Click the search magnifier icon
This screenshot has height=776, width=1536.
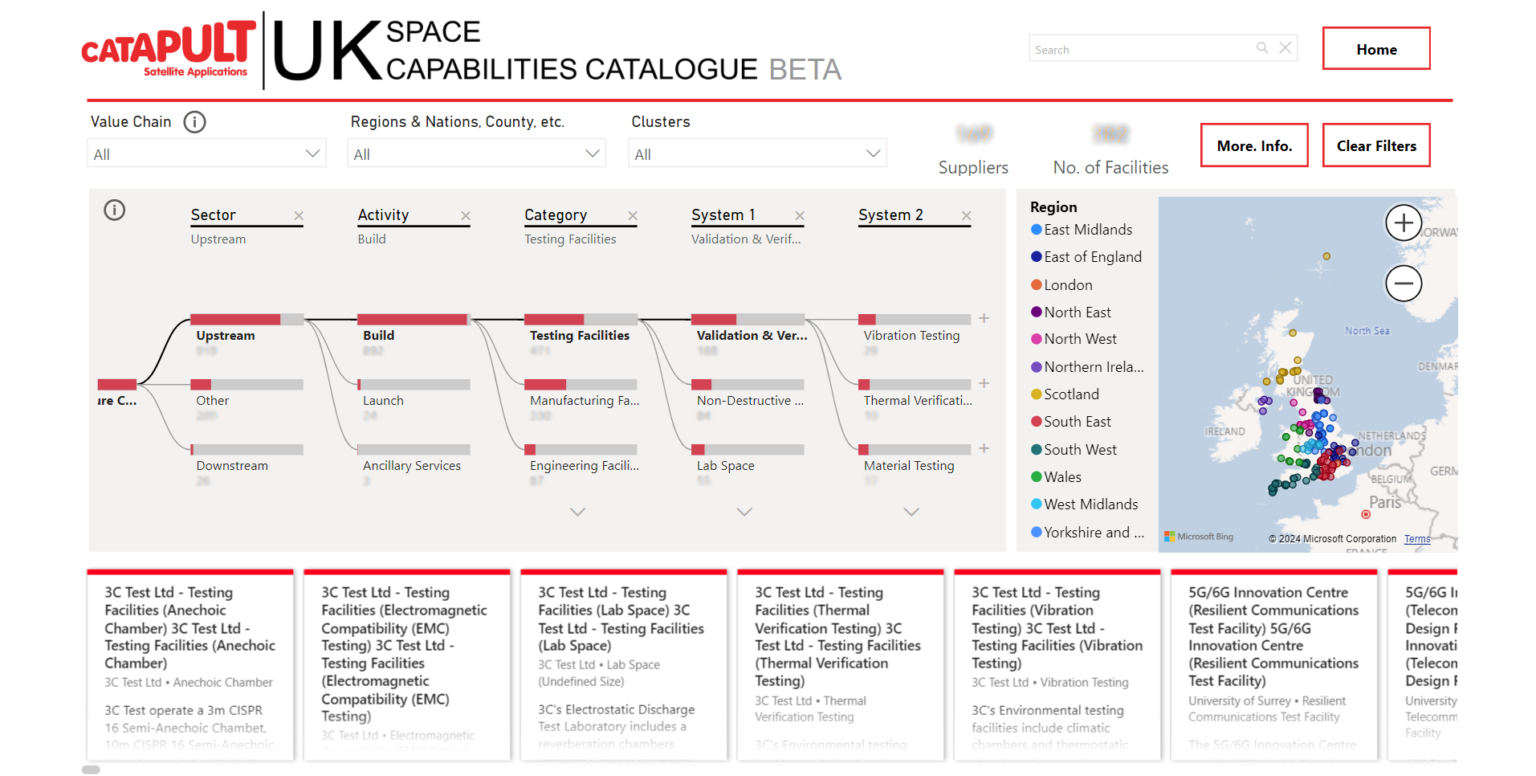(1263, 48)
